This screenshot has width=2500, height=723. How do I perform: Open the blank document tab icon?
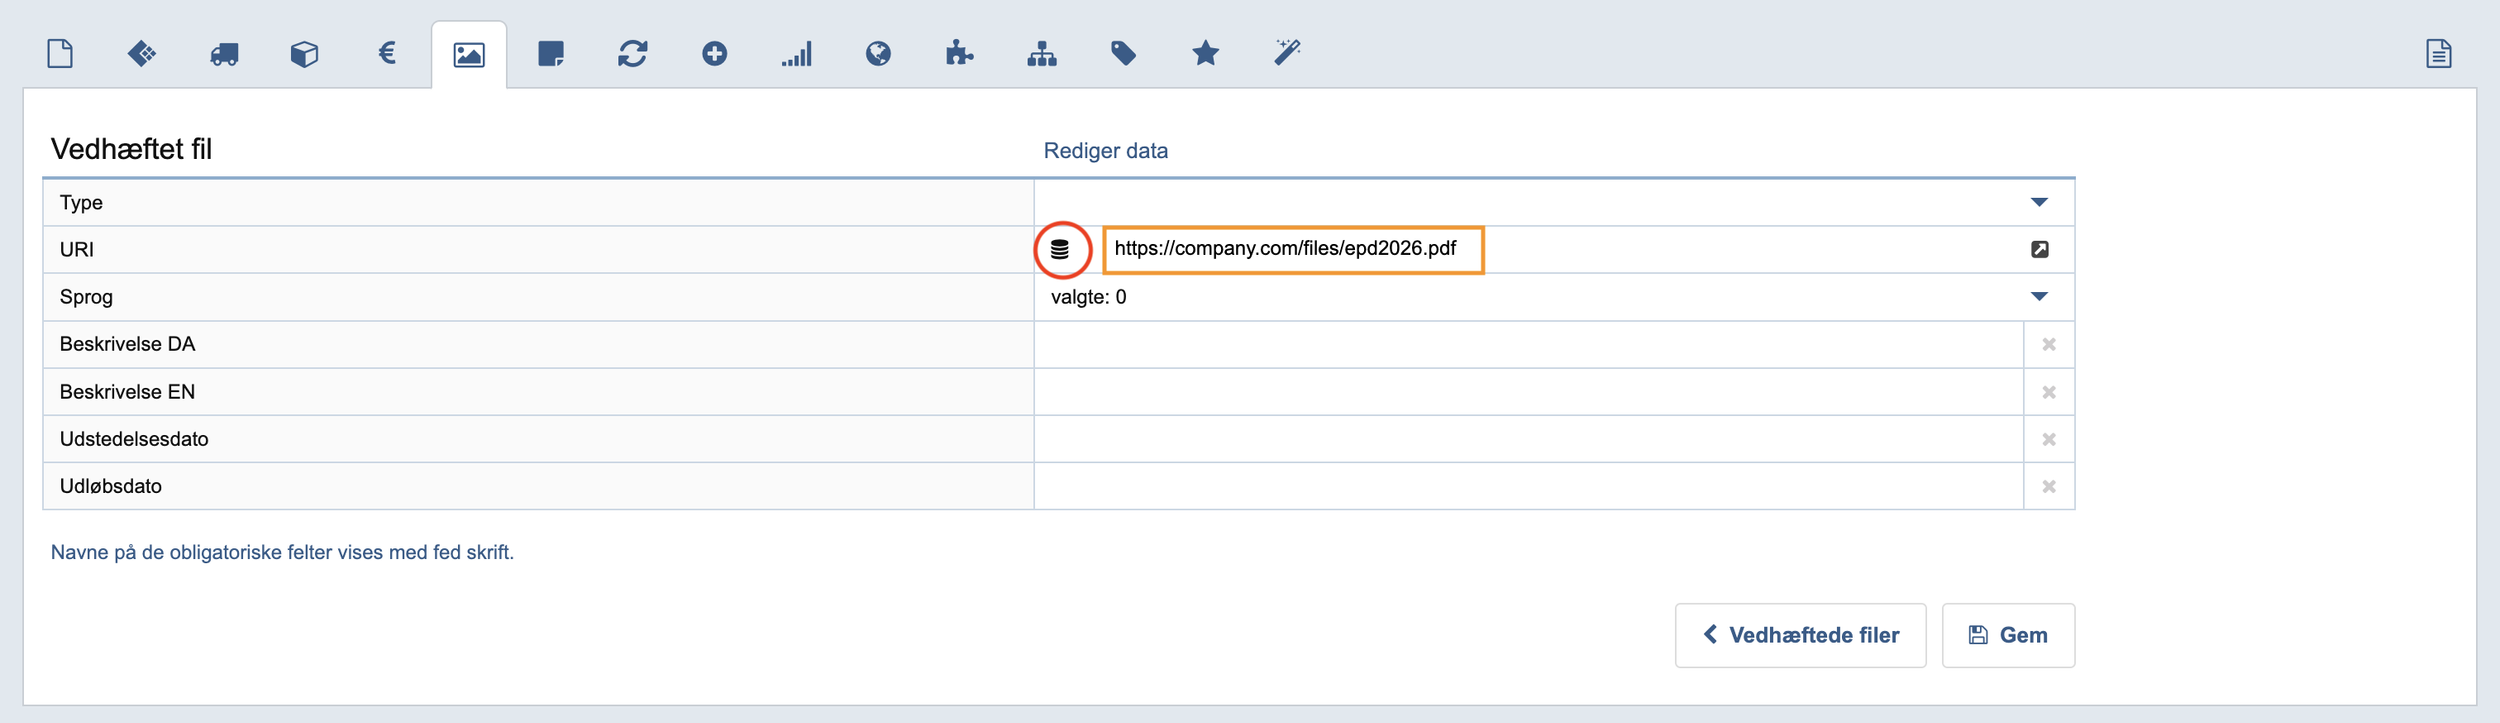point(60,53)
